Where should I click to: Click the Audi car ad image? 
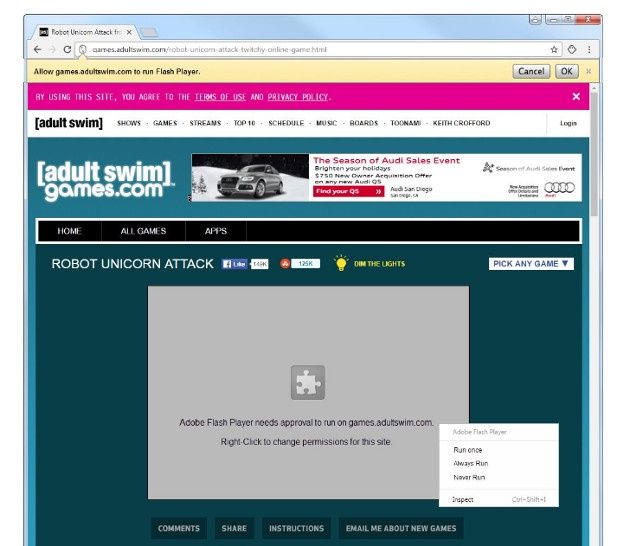coord(250,178)
